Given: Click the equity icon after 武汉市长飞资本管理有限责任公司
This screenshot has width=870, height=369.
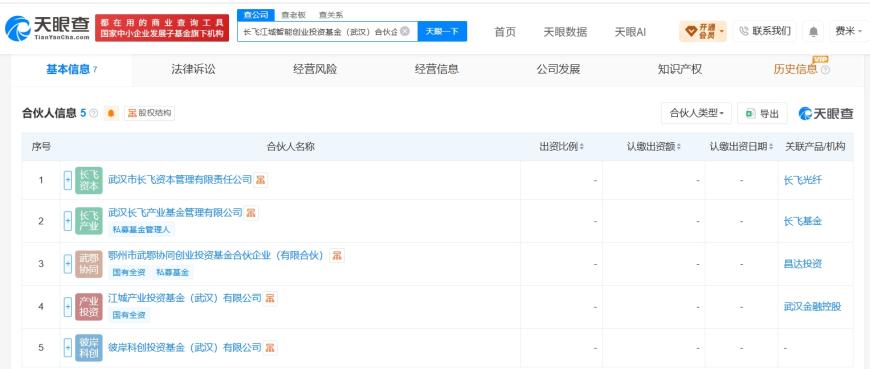Looking at the screenshot, I should tap(260, 180).
